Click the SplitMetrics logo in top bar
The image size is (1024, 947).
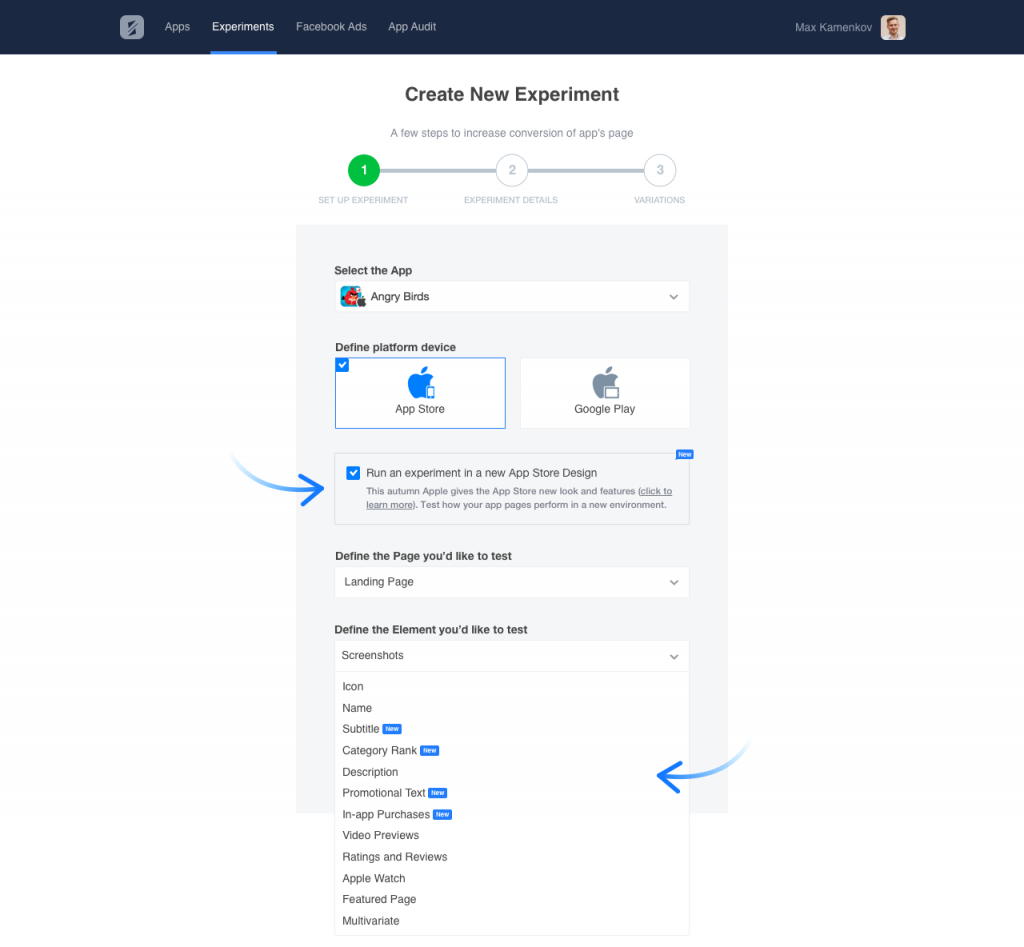tap(131, 27)
